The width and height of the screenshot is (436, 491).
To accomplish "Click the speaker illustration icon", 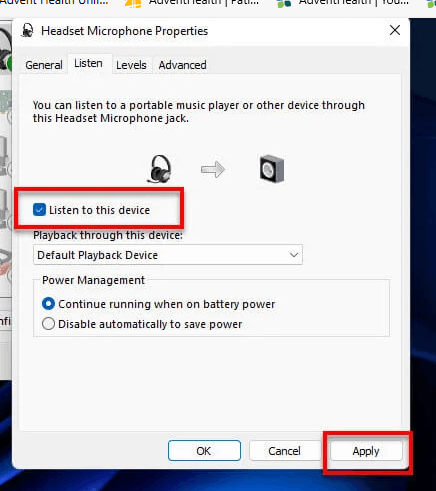I will [272, 169].
